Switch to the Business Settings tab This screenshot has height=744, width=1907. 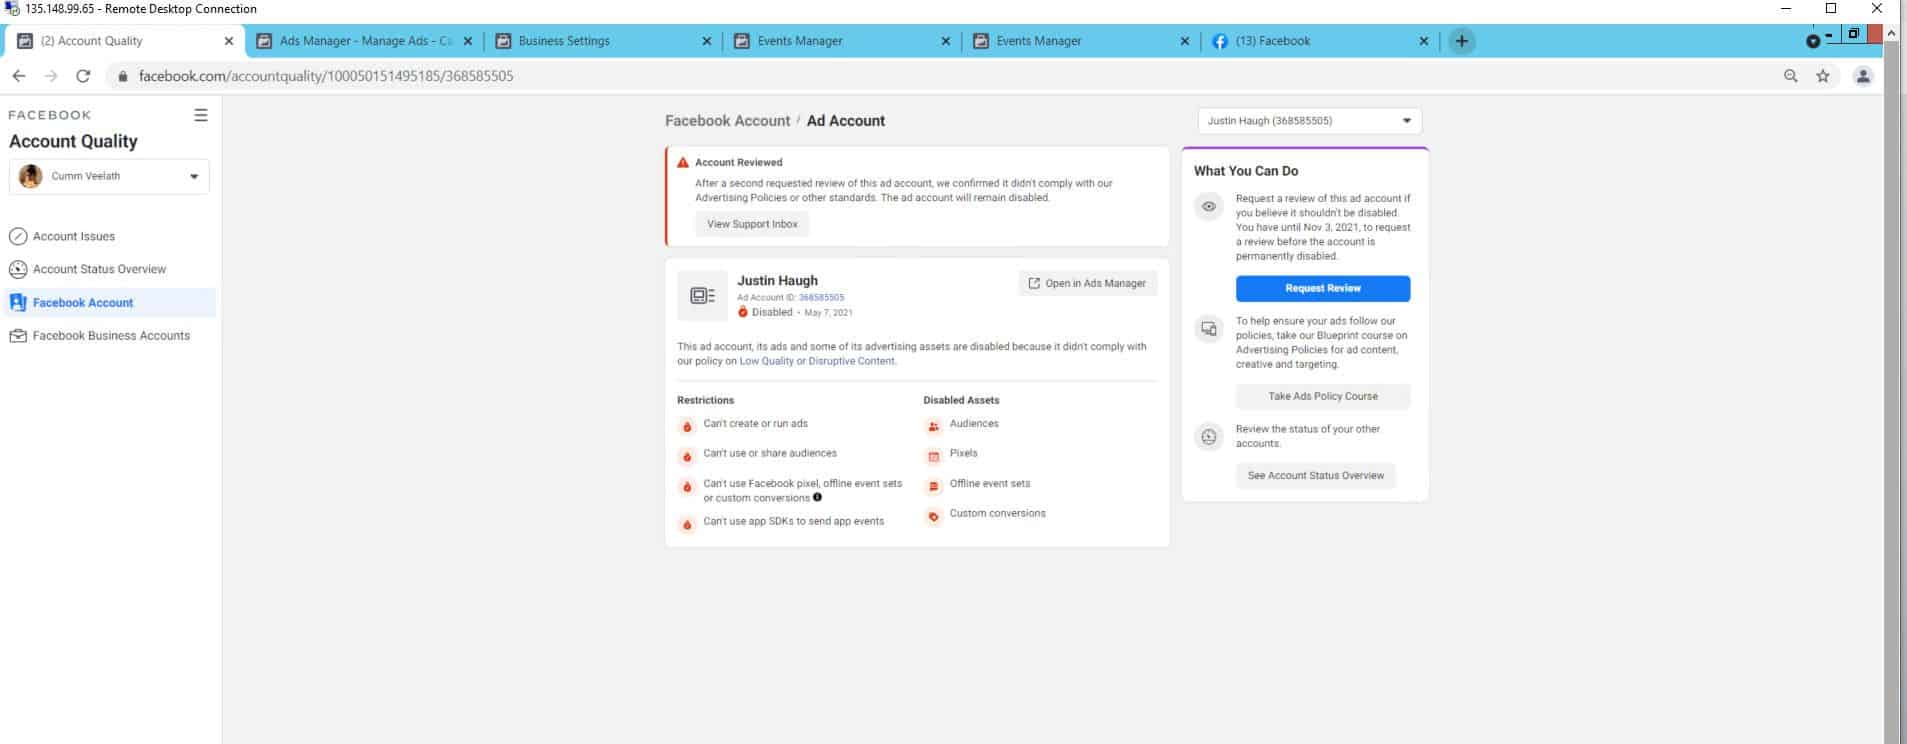(x=563, y=41)
